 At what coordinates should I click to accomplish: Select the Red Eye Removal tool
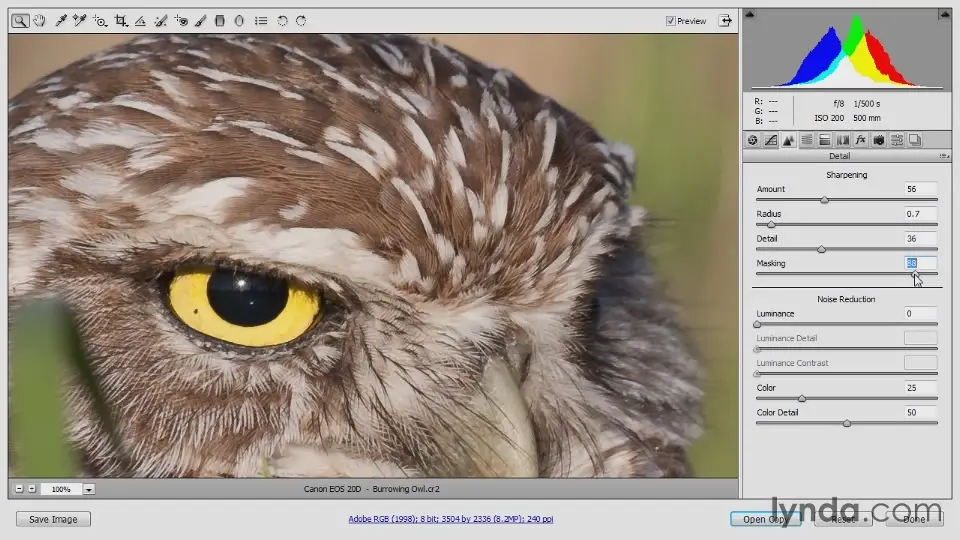tap(181, 20)
